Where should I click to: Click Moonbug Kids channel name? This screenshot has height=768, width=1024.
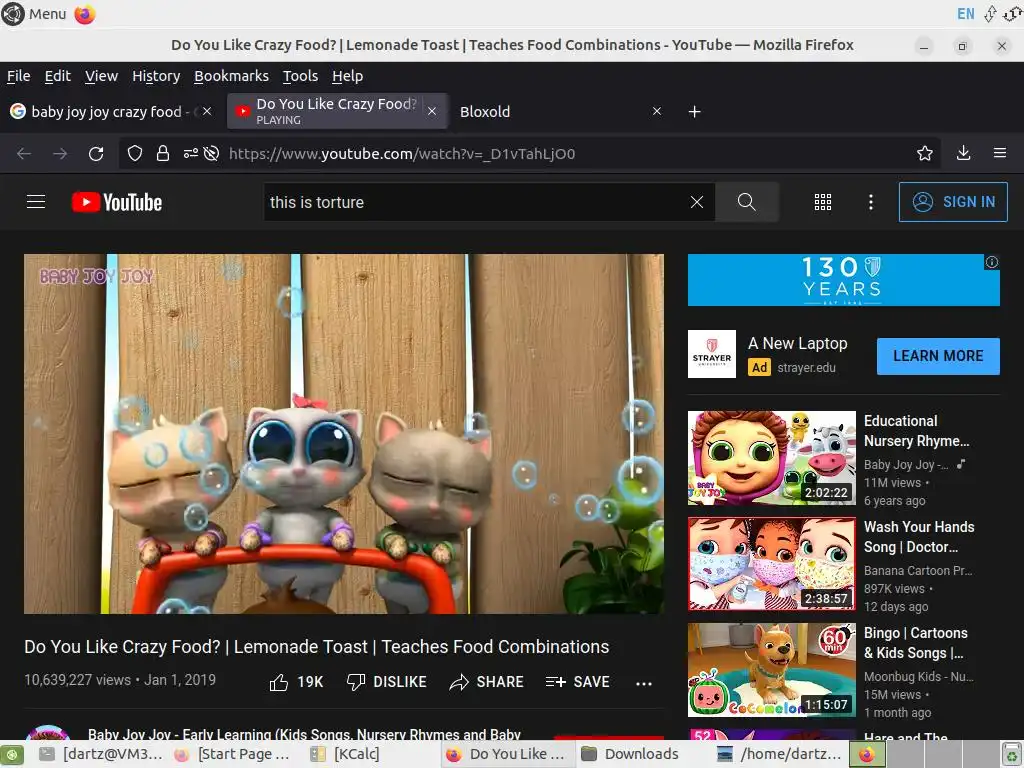918,677
